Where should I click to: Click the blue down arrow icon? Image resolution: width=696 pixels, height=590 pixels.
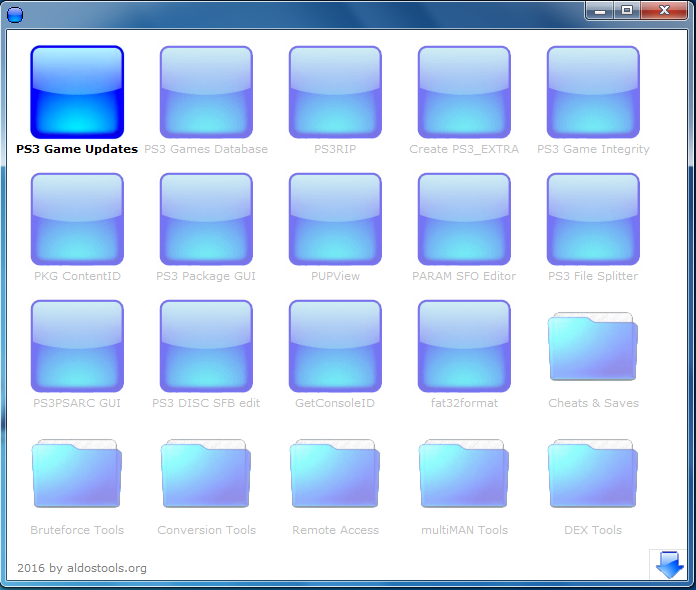pyautogui.click(x=669, y=564)
